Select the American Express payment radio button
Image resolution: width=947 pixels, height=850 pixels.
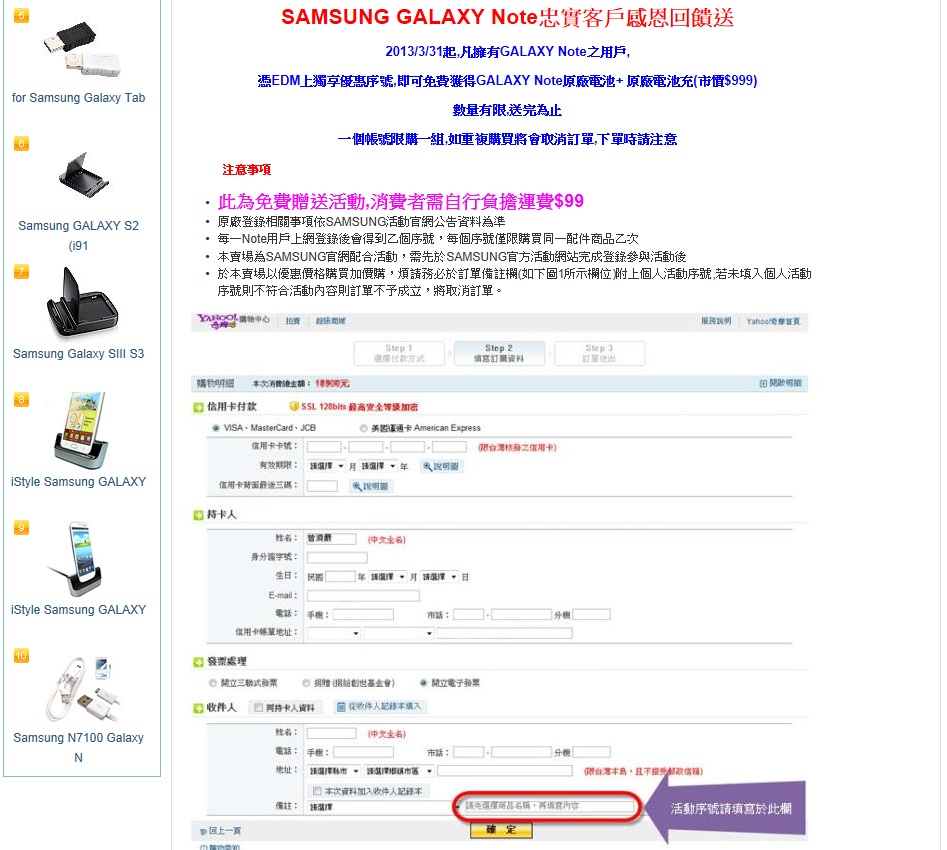tap(364, 428)
